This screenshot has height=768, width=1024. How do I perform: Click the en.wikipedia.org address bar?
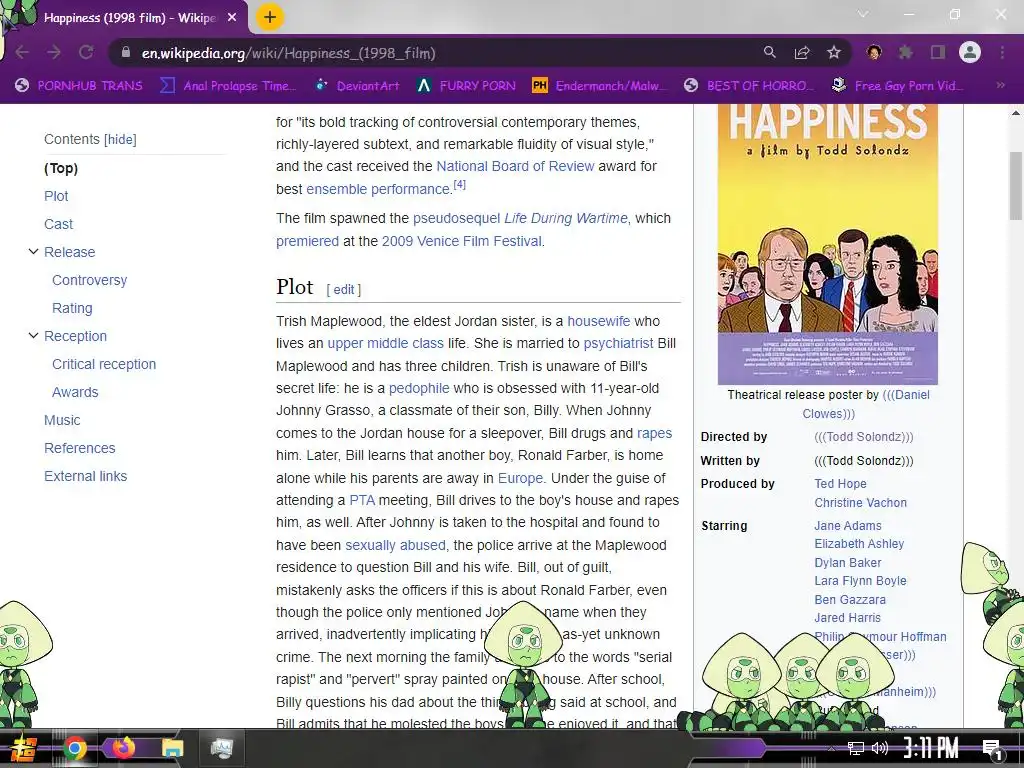pyautogui.click(x=431, y=53)
